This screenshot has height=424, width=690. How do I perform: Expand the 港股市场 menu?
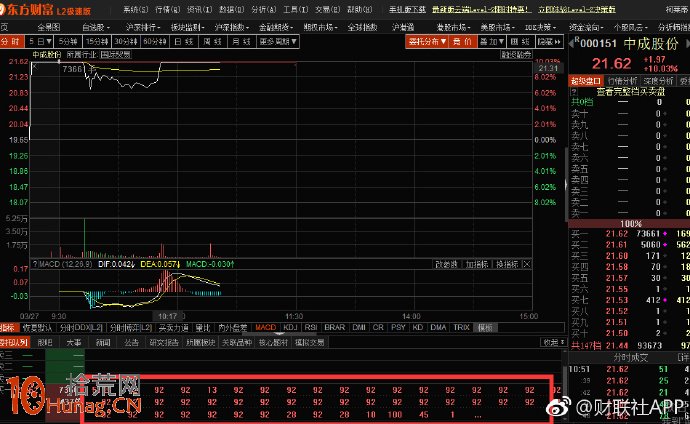pos(453,27)
